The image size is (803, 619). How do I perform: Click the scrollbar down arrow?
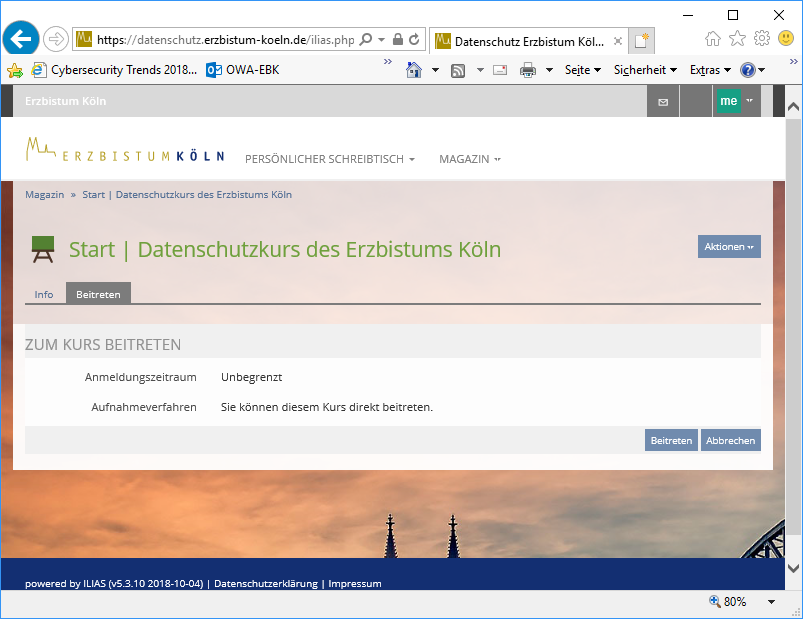coord(793,568)
